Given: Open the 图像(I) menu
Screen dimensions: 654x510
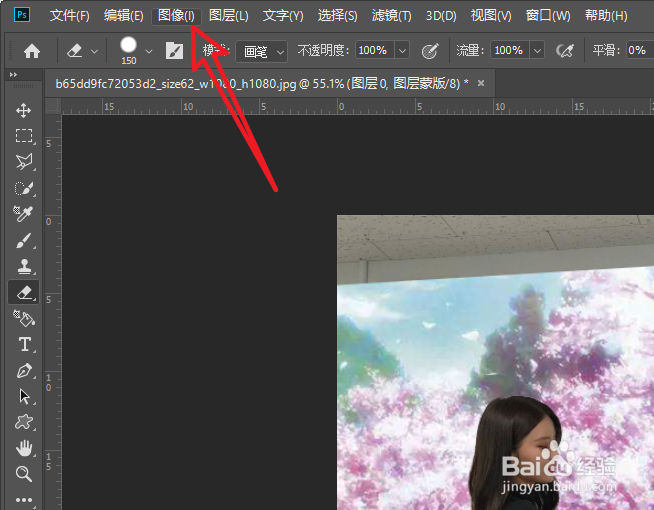Looking at the screenshot, I should pyautogui.click(x=176, y=16).
